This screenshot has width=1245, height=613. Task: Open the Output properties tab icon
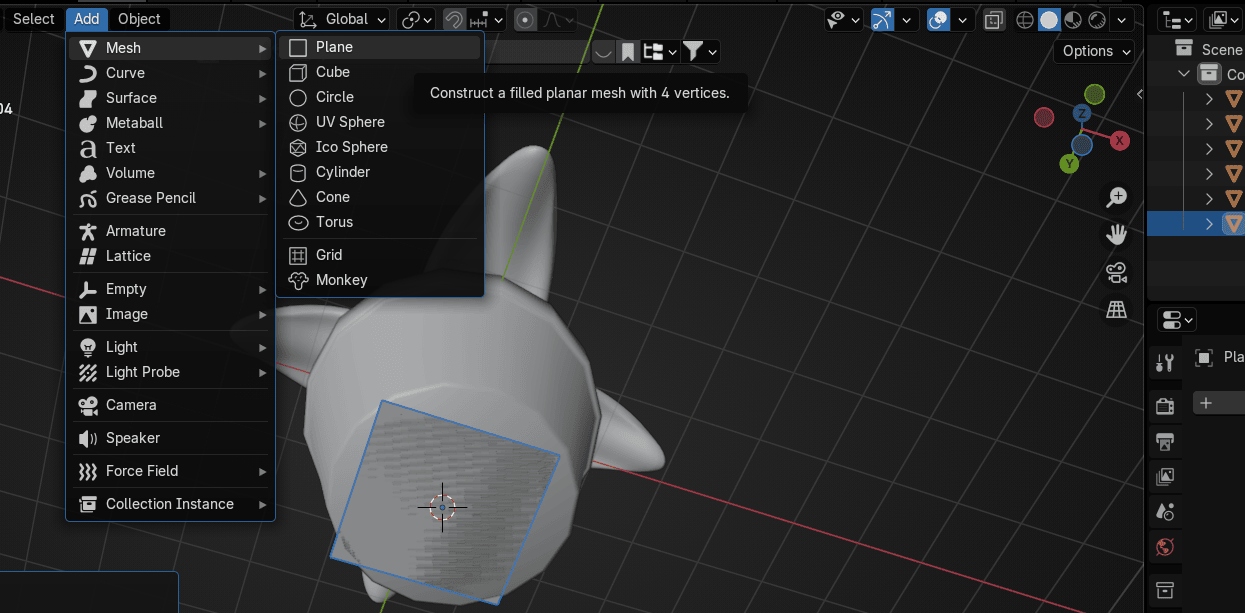click(1164, 441)
